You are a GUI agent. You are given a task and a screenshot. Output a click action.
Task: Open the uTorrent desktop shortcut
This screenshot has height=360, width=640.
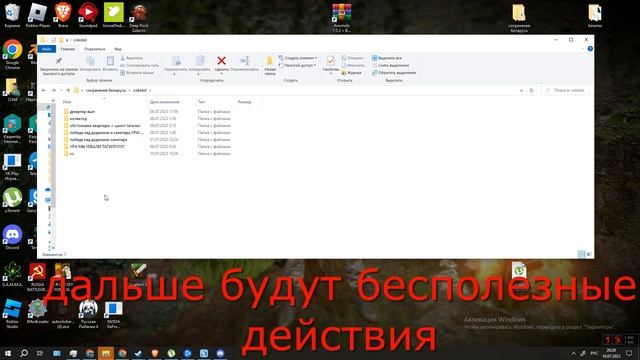[12, 200]
